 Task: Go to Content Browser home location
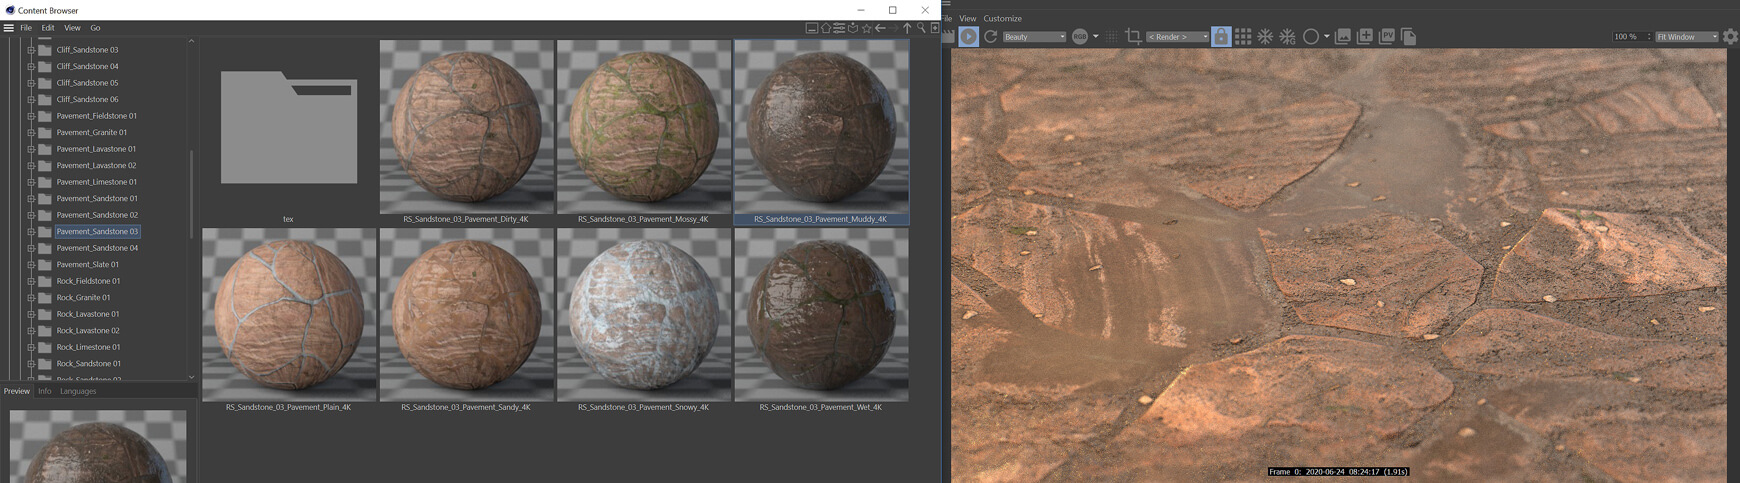(826, 28)
